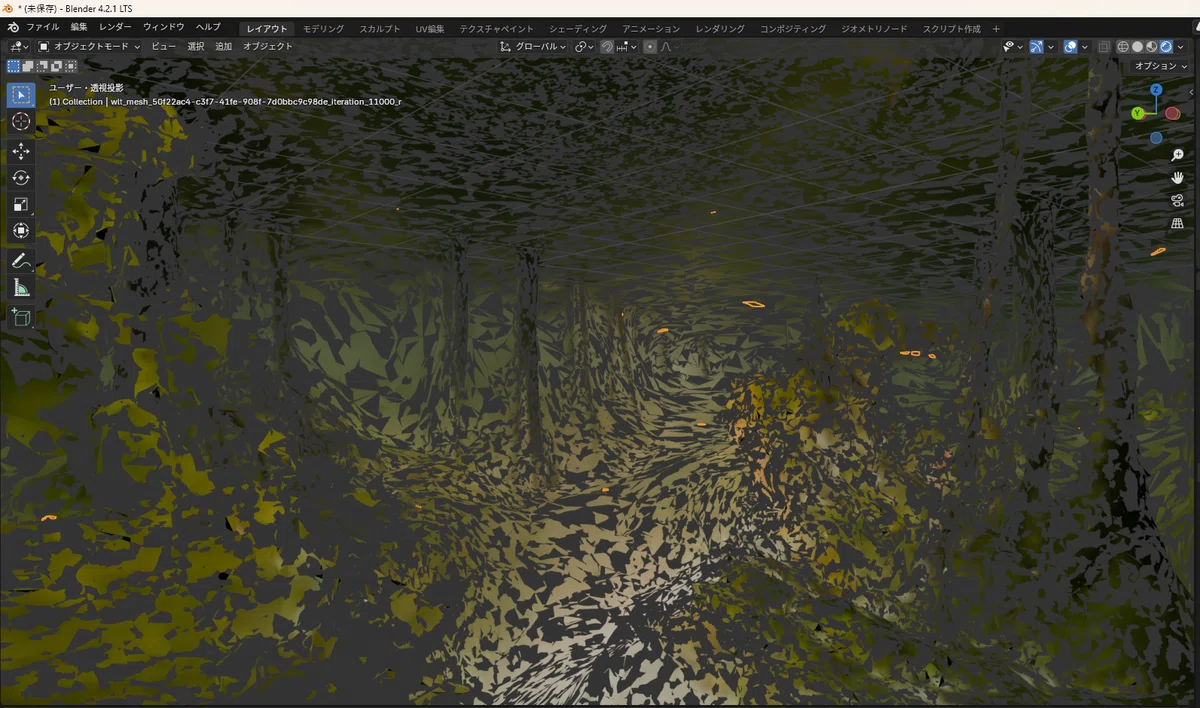Switch to the UV編集 workspace tab

pyautogui.click(x=430, y=29)
